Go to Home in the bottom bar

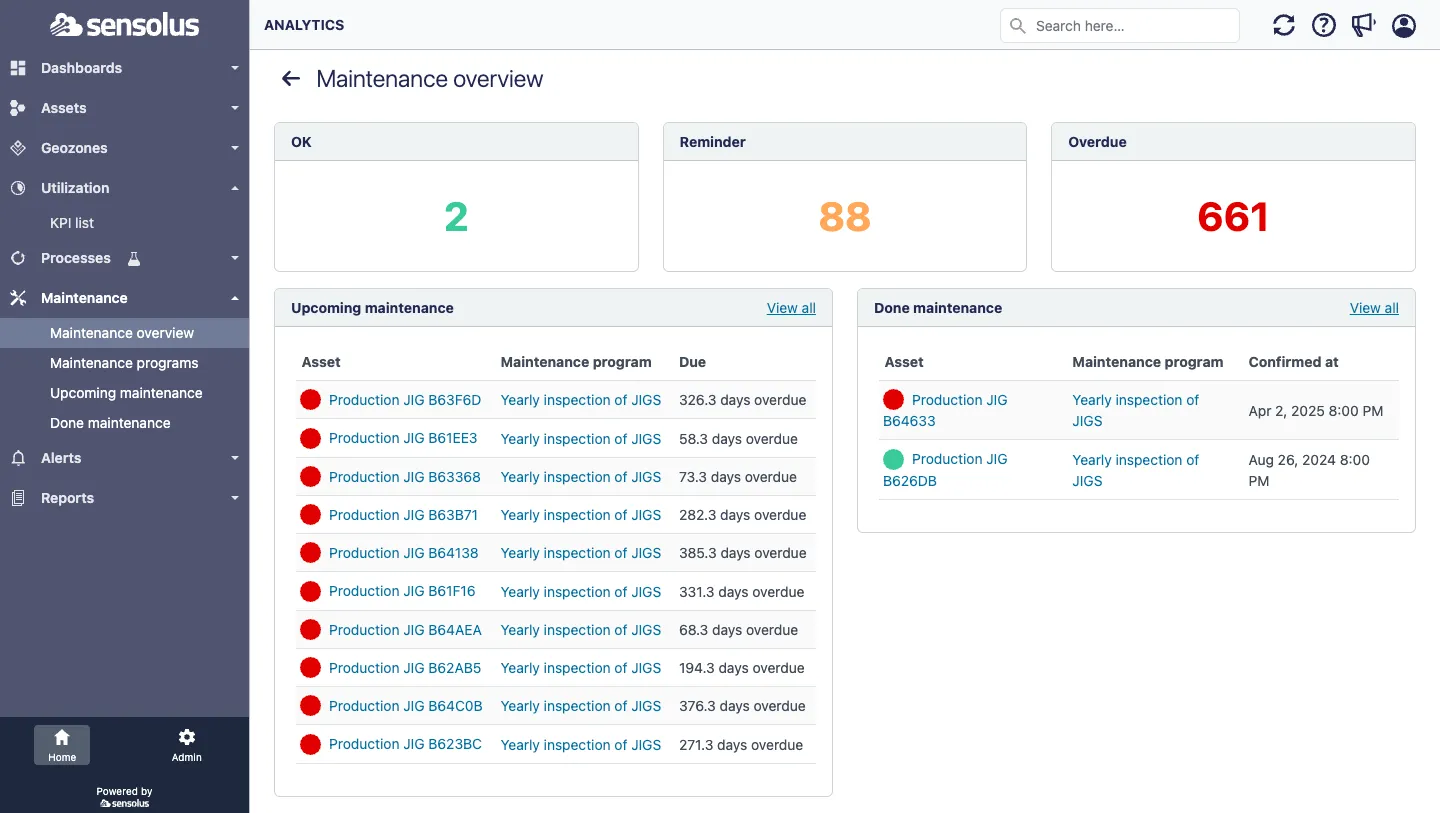tap(62, 745)
